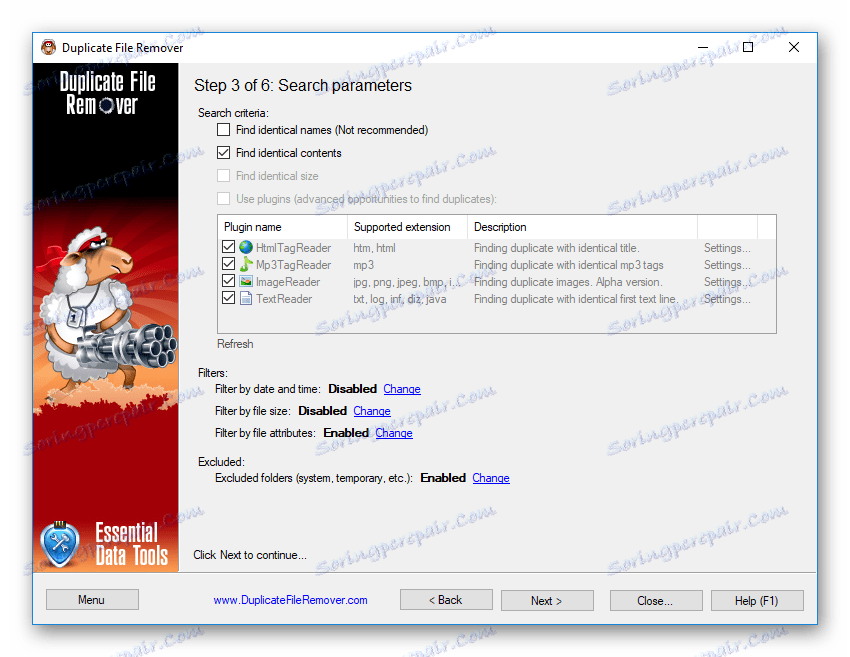Viewport: 850px width, 657px height.
Task: Click the 'htm, html' extension cell
Action: click(374, 248)
